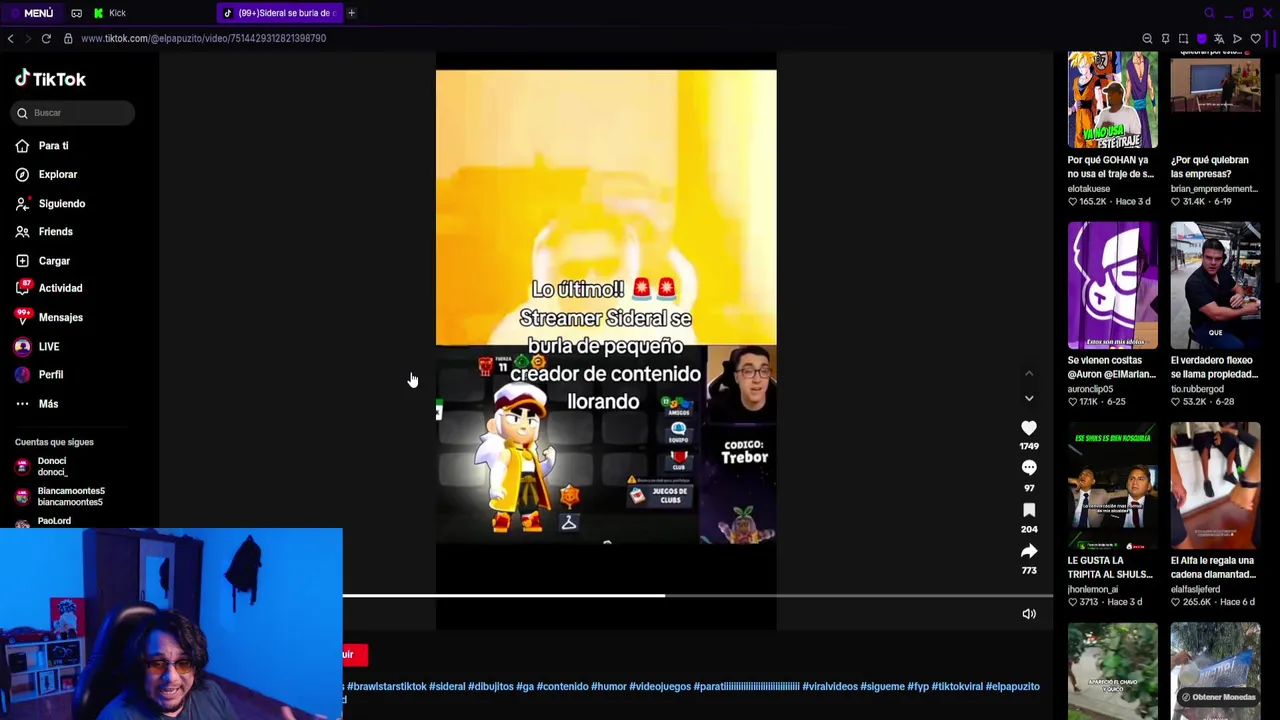Open the #humor hashtag

(x=608, y=687)
